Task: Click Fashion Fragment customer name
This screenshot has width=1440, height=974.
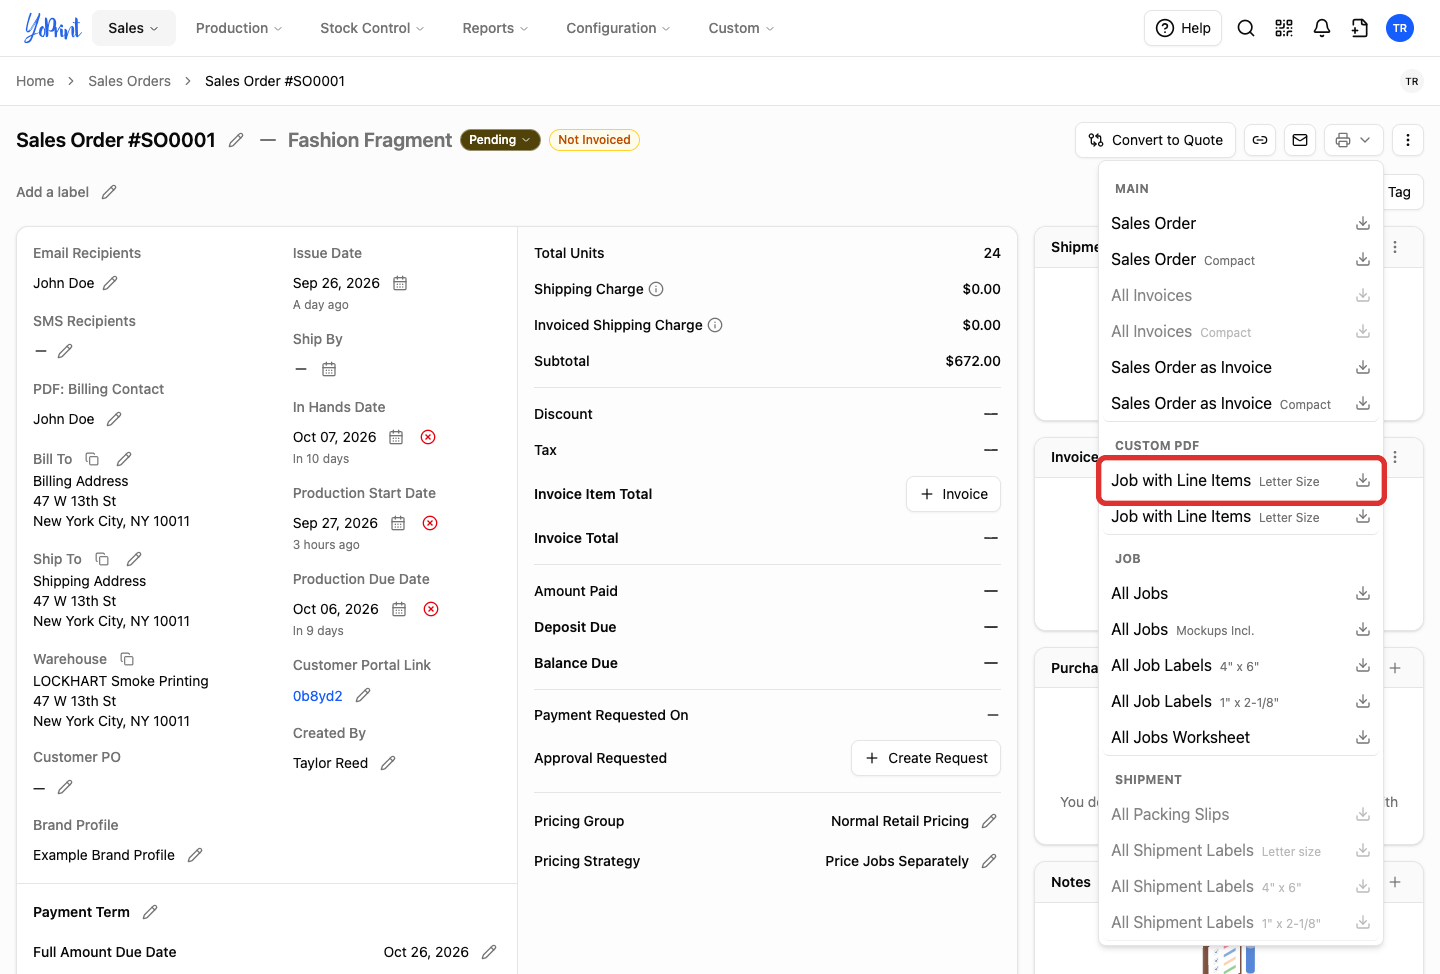Action: 370,140
